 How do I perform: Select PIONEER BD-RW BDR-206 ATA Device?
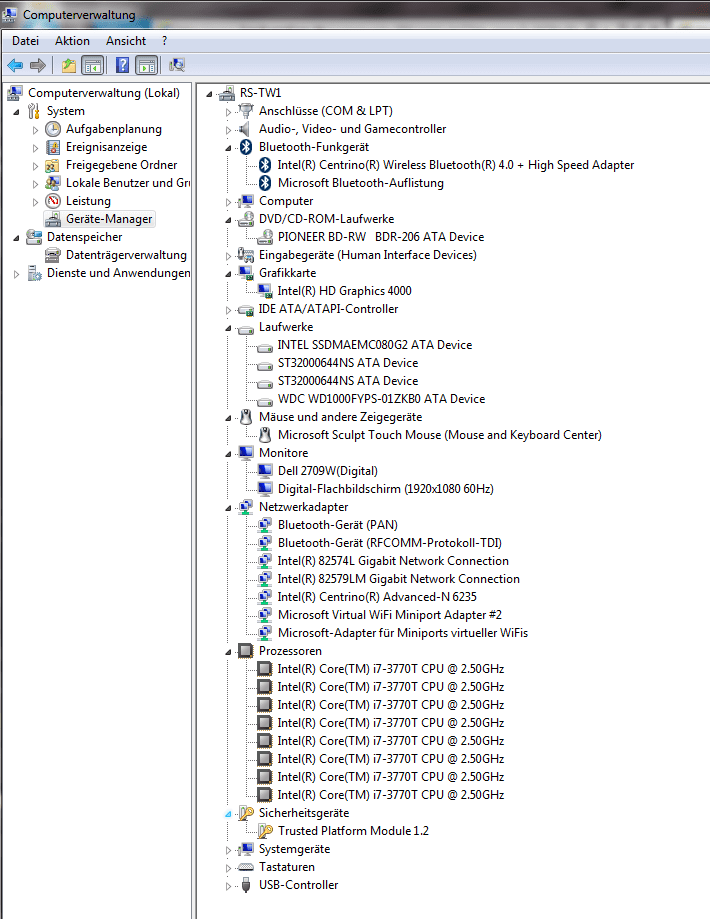pos(381,237)
